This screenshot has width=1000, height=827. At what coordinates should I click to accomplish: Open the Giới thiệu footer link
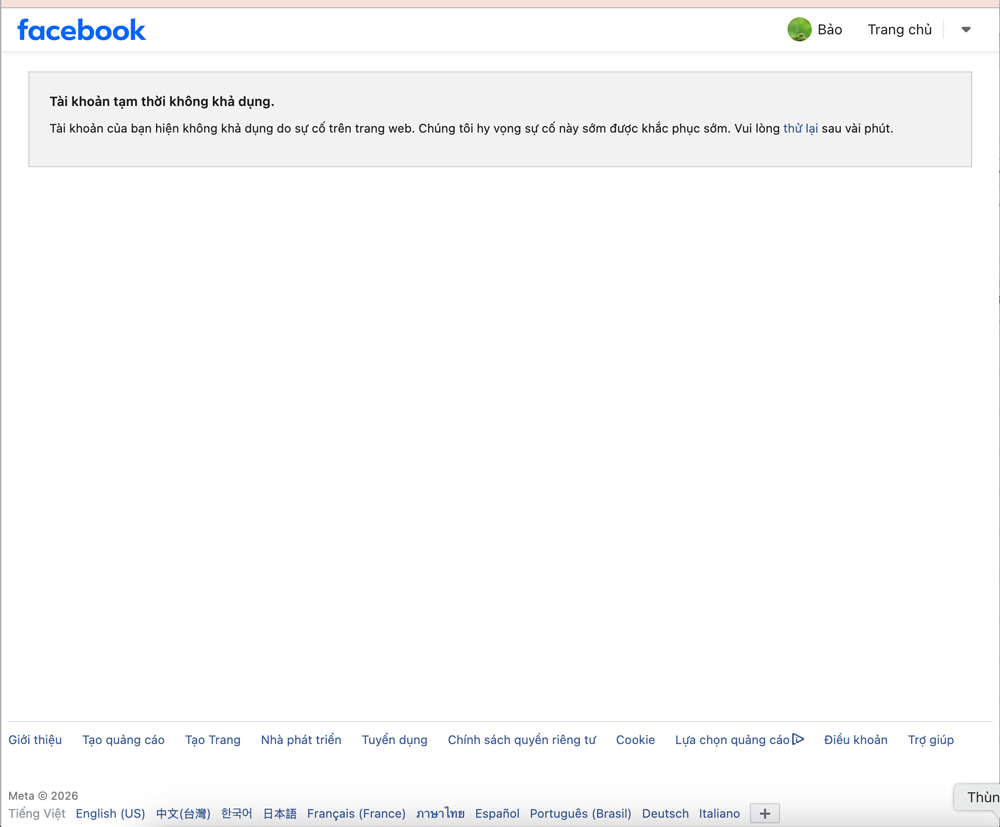point(35,740)
